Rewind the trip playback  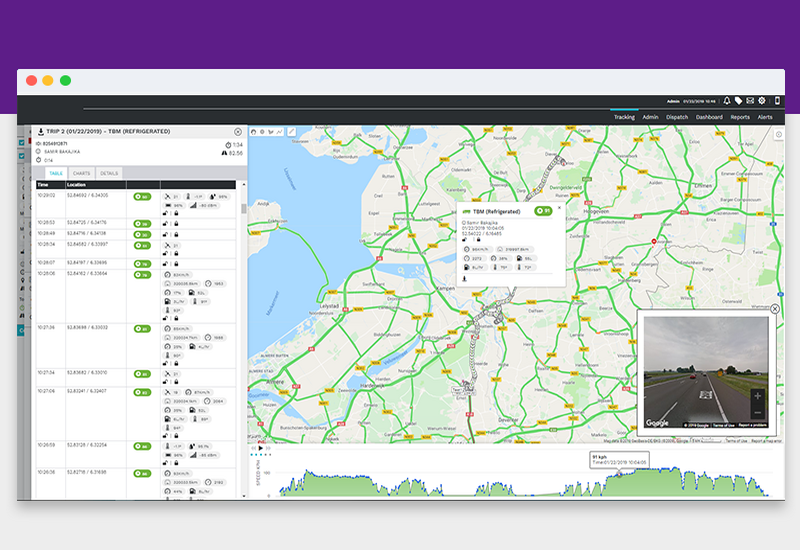click(x=254, y=448)
